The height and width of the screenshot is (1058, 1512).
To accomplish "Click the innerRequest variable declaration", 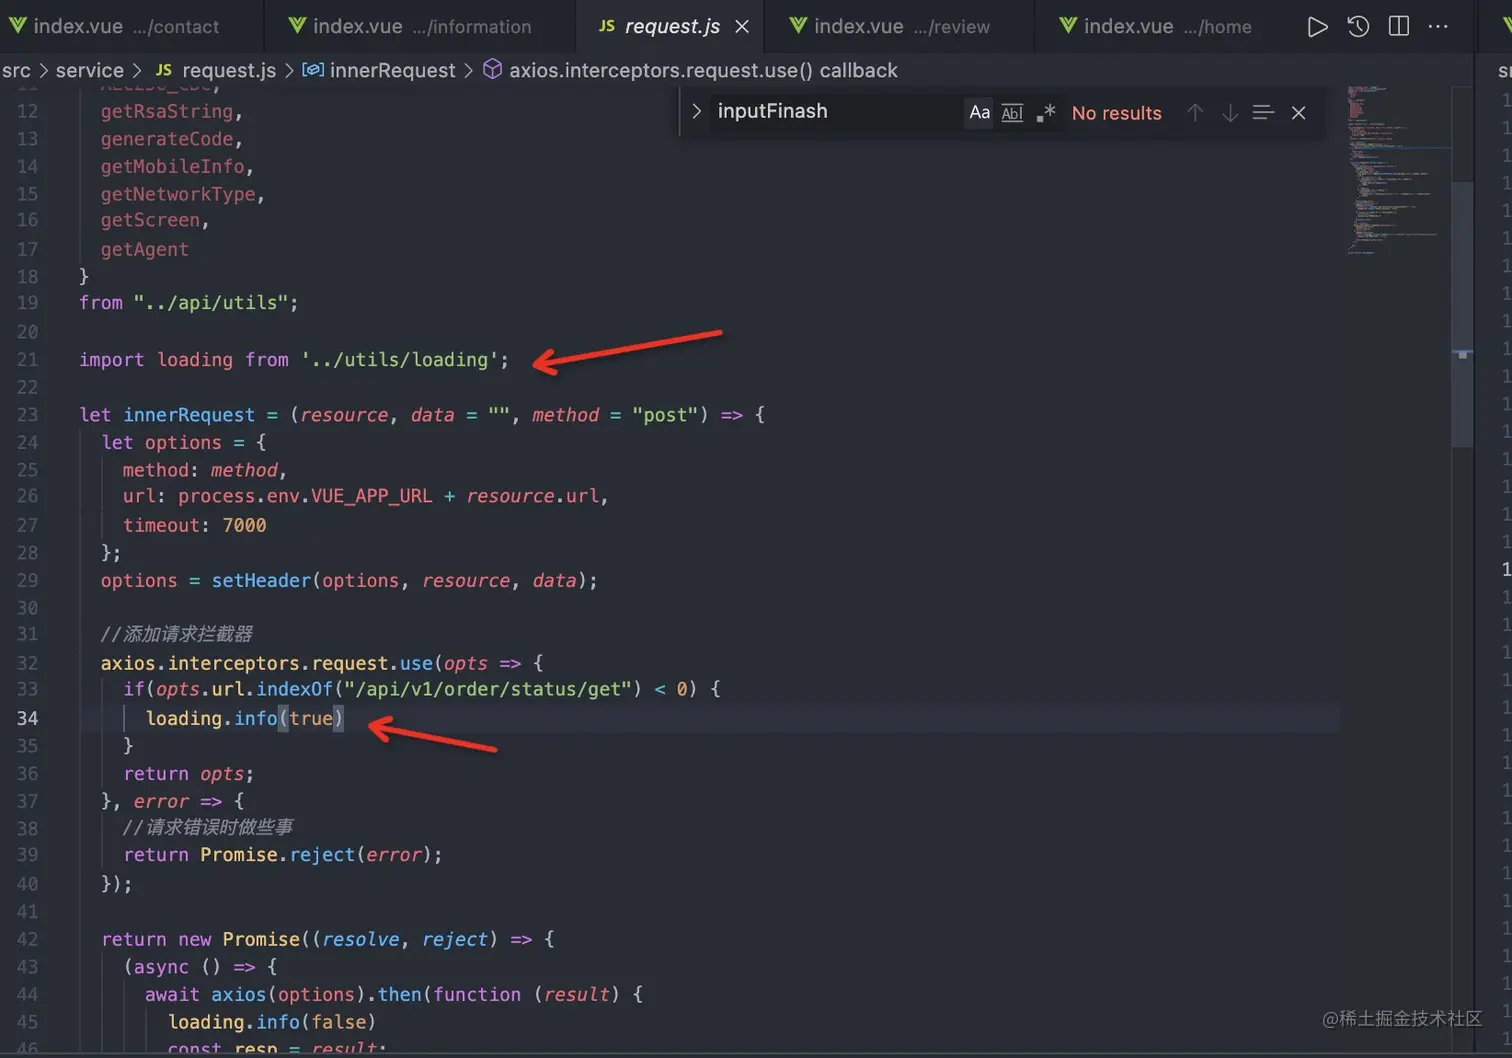I will [x=189, y=414].
